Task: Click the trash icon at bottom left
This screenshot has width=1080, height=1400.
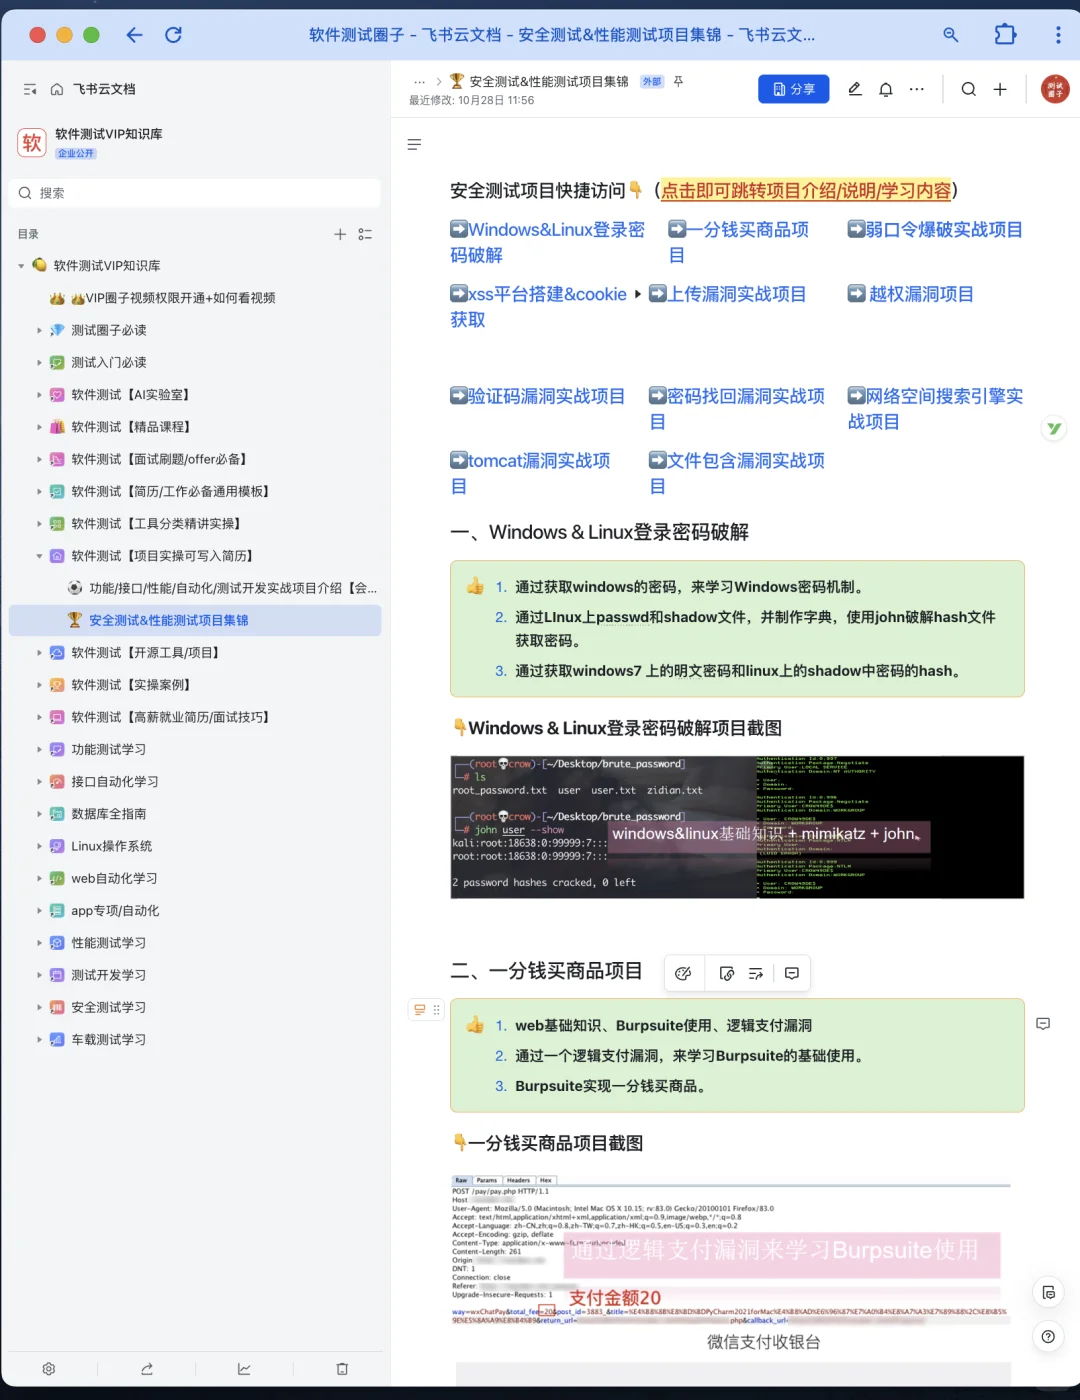Action: tap(341, 1368)
